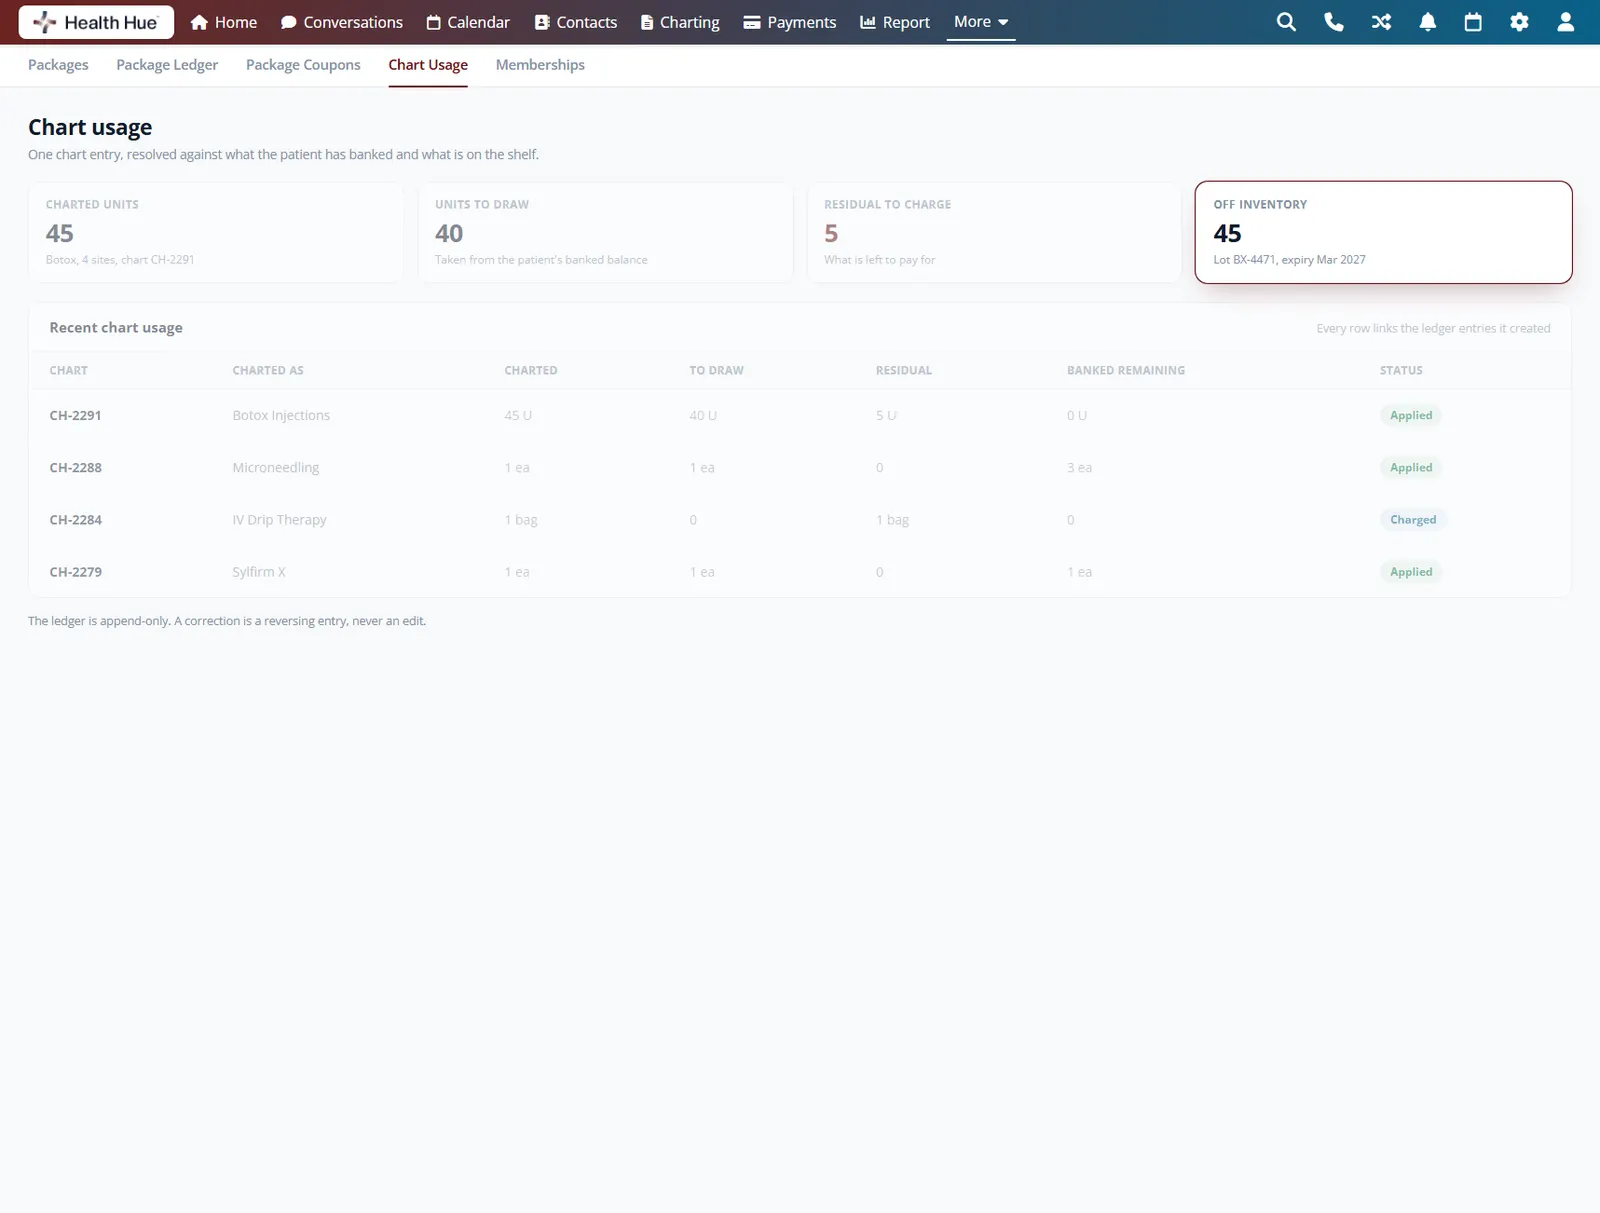
Task: Go to Home in the navbar
Action: tap(224, 22)
